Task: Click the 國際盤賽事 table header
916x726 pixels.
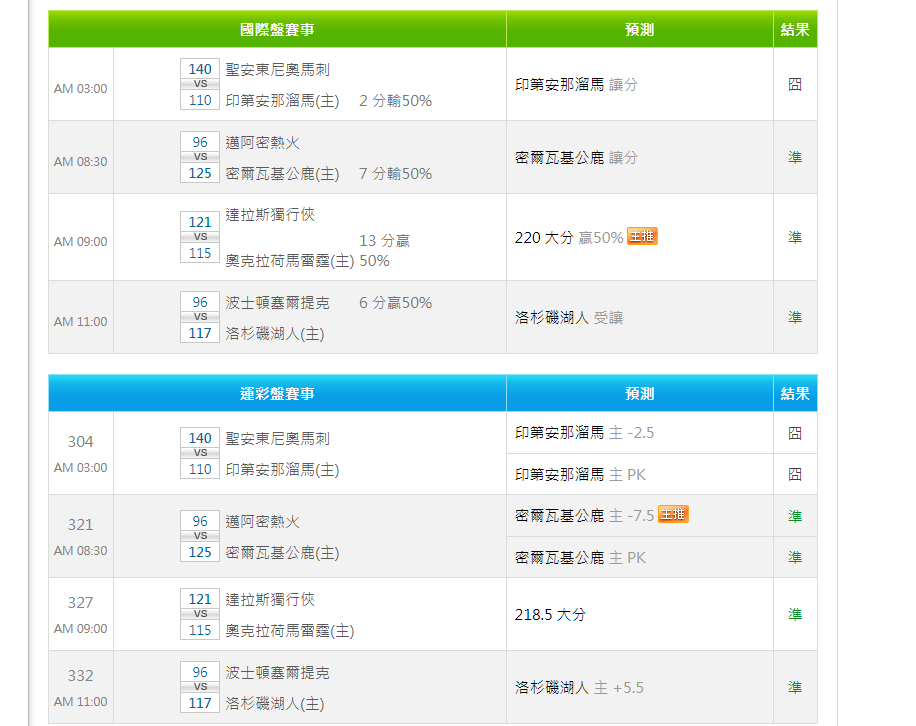Action: tap(277, 29)
